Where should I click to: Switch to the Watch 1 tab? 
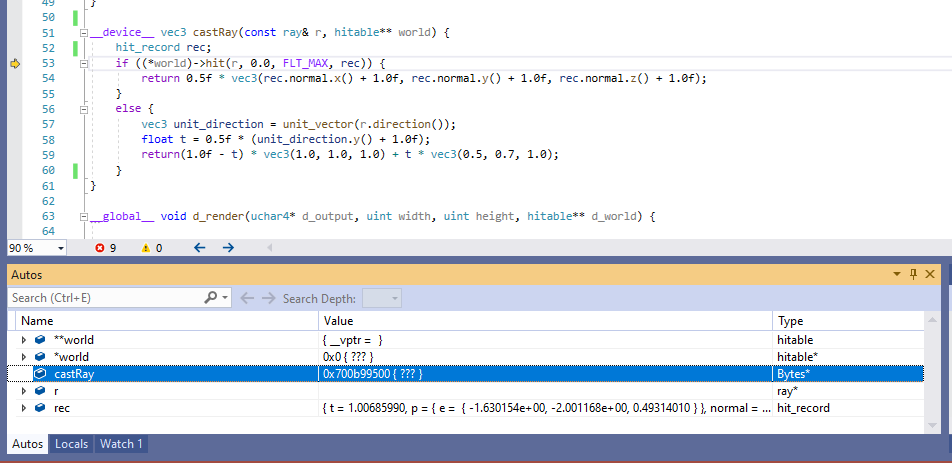click(x=121, y=444)
